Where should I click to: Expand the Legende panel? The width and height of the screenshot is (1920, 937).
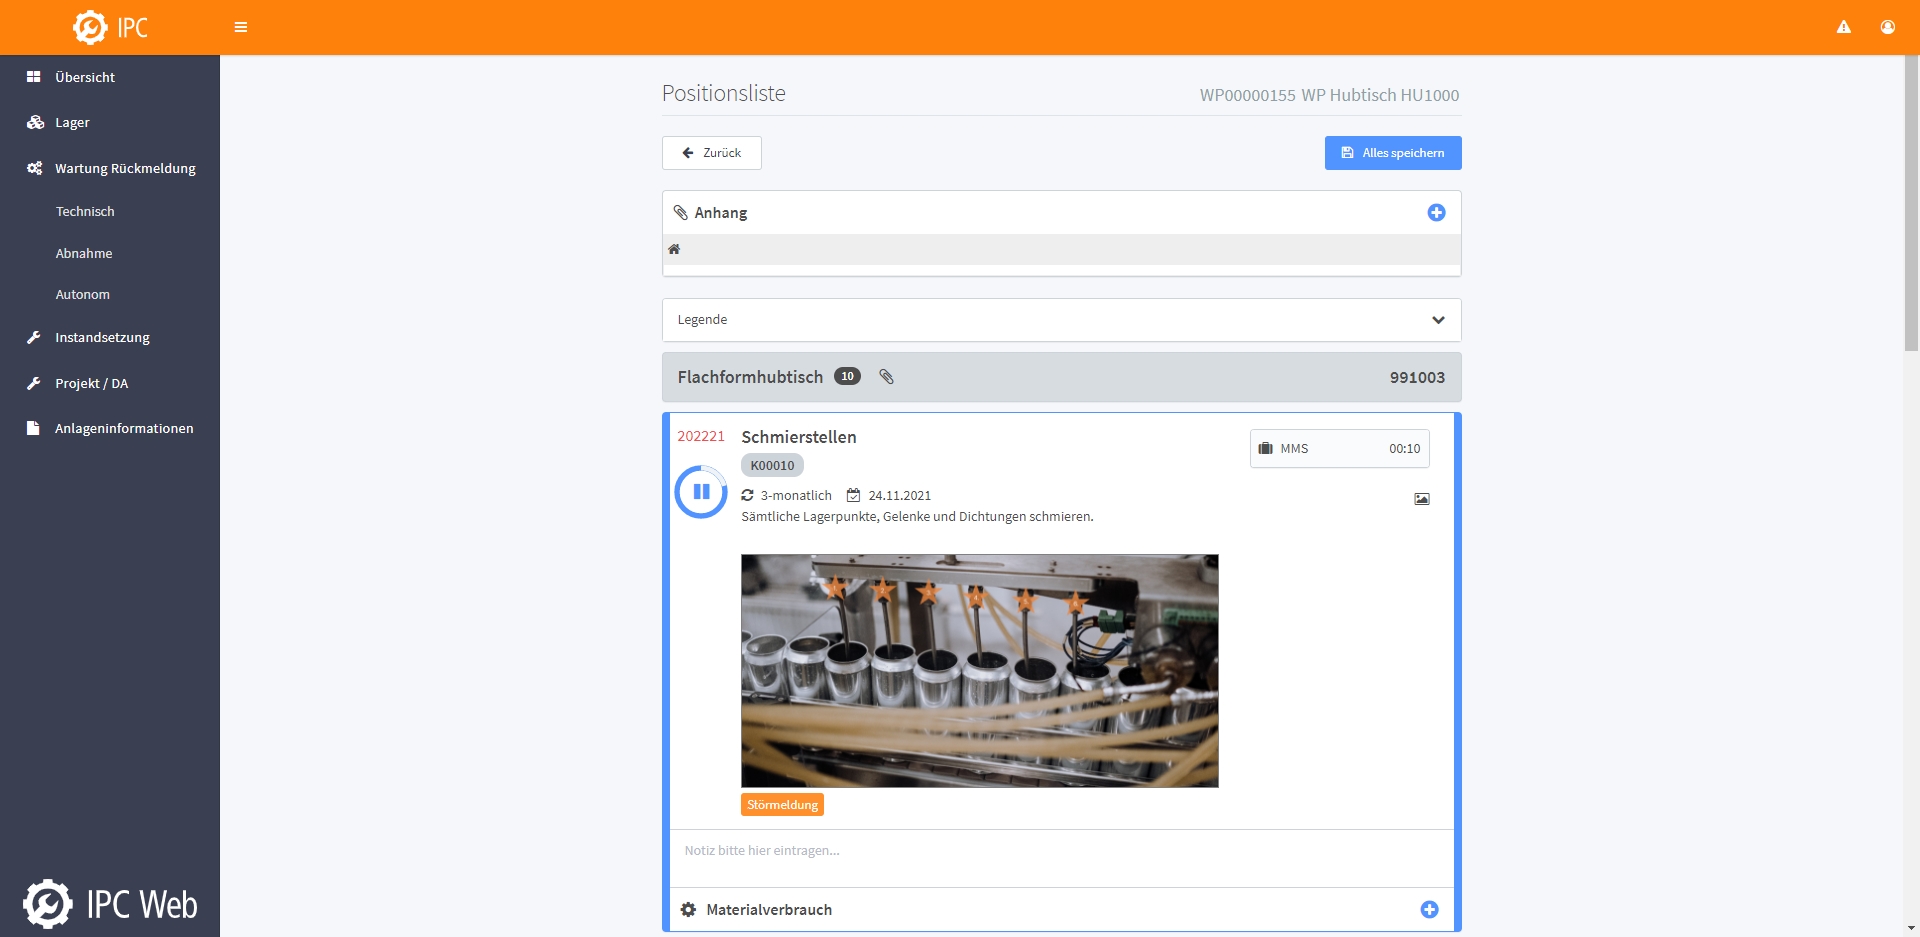(1061, 320)
